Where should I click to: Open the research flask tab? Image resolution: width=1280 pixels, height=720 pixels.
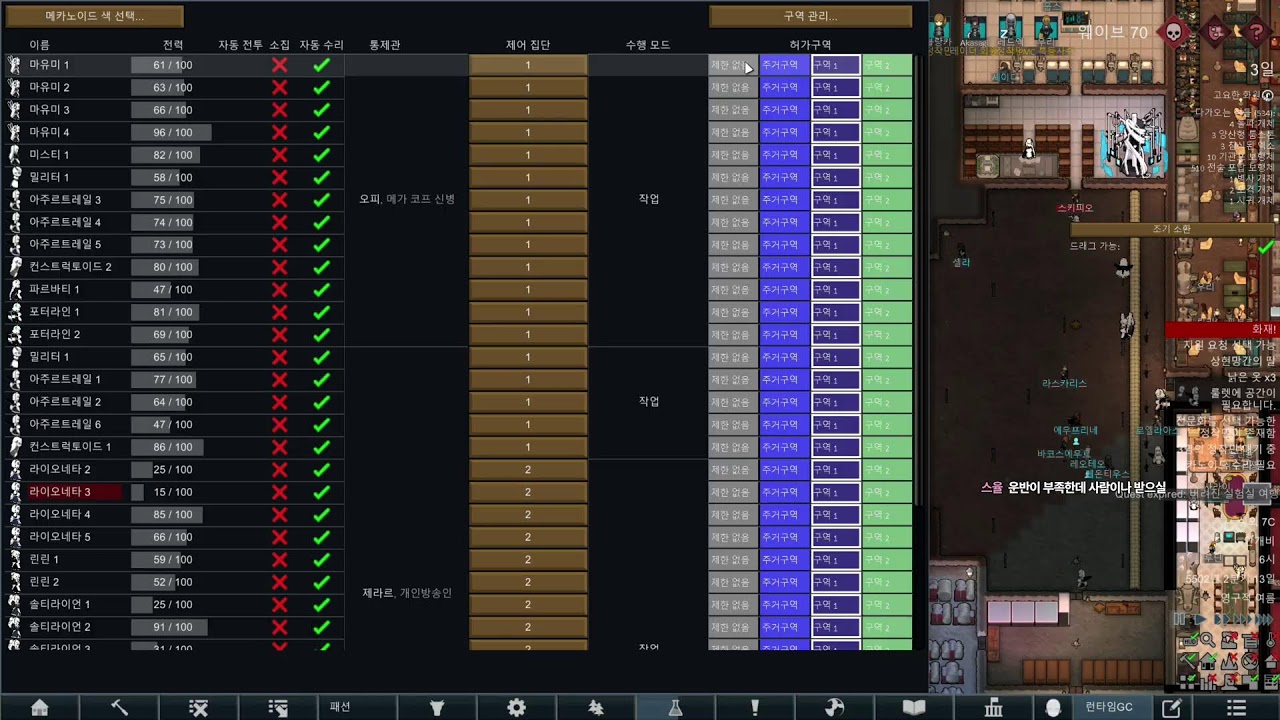pyautogui.click(x=675, y=707)
